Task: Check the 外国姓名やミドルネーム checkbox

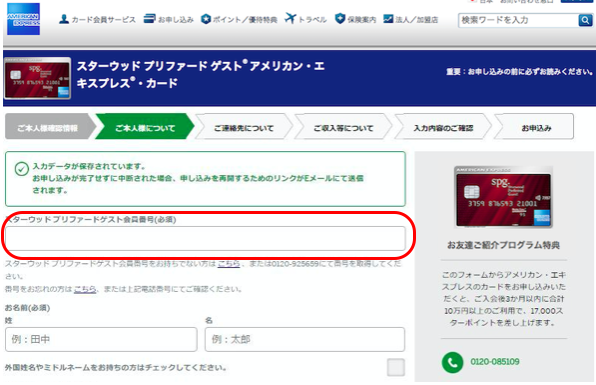Action: [396, 367]
